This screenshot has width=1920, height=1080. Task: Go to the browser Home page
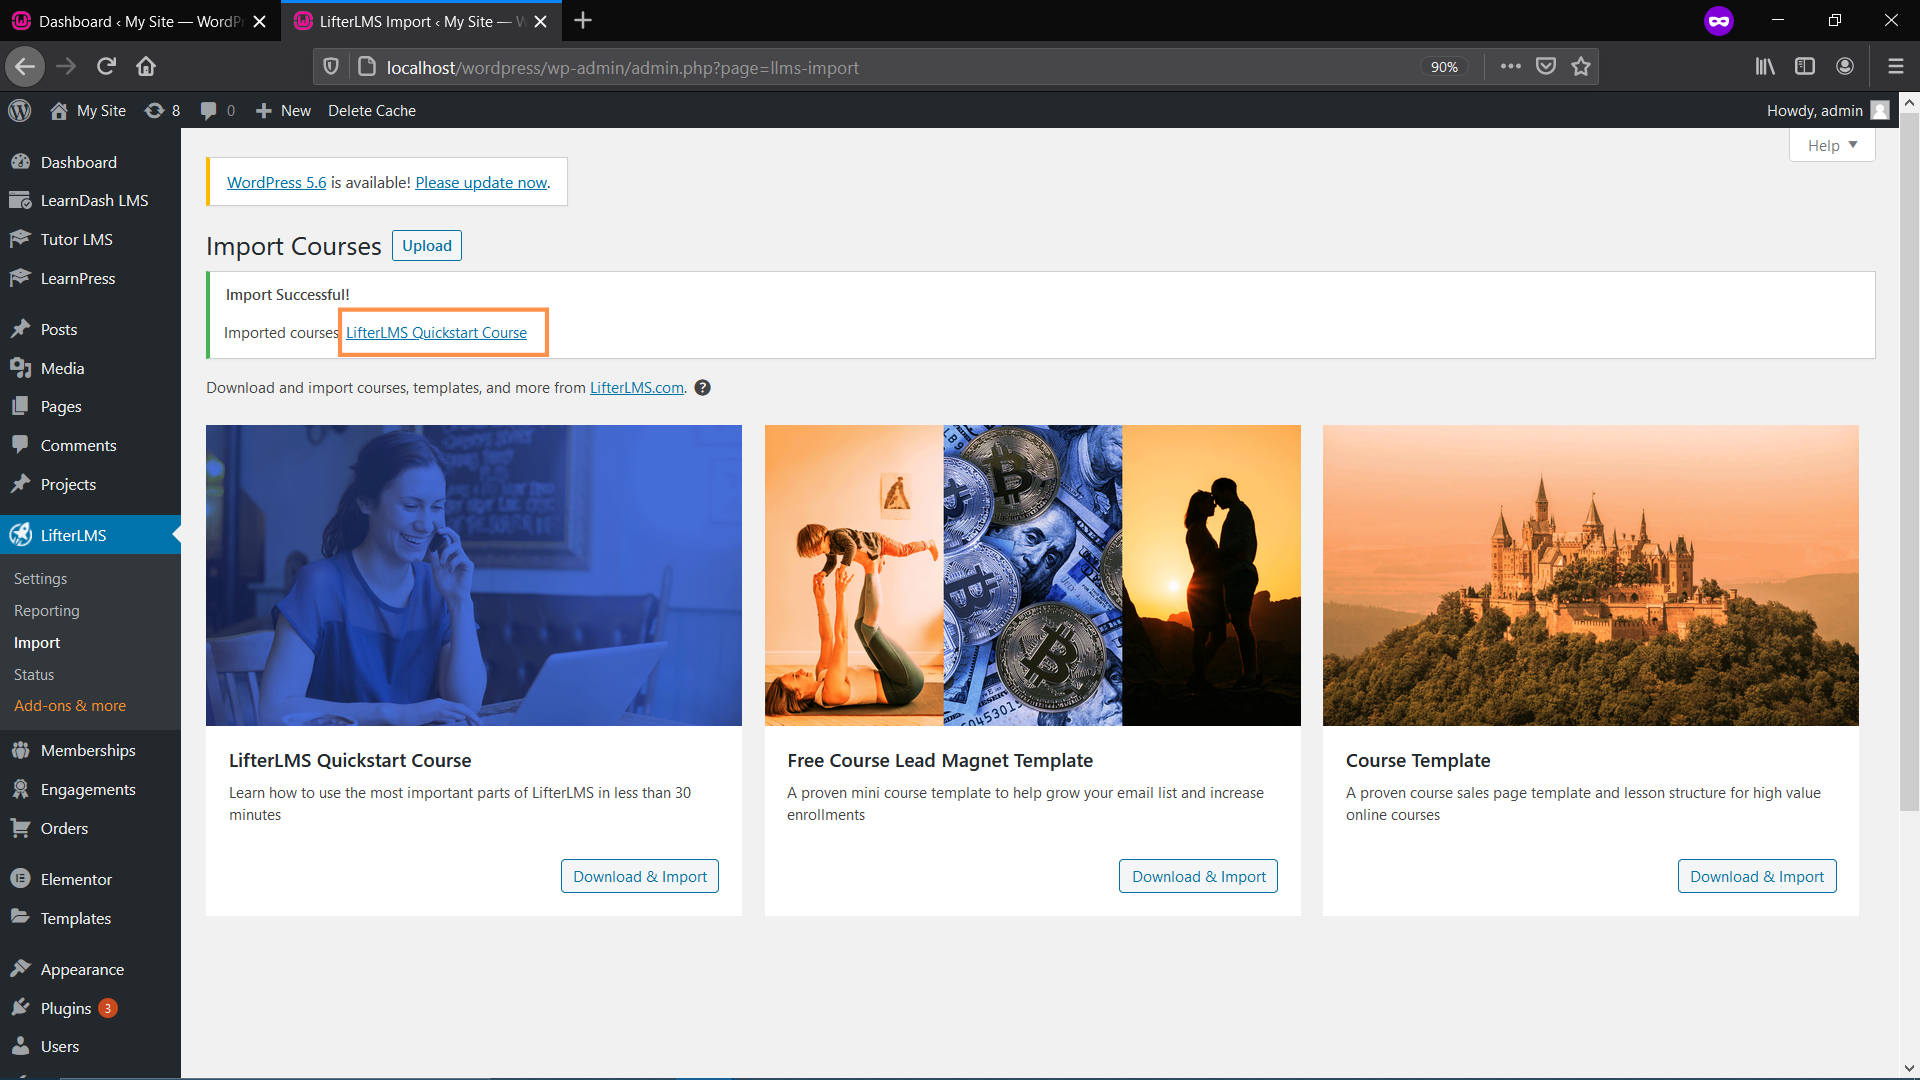[x=146, y=67]
